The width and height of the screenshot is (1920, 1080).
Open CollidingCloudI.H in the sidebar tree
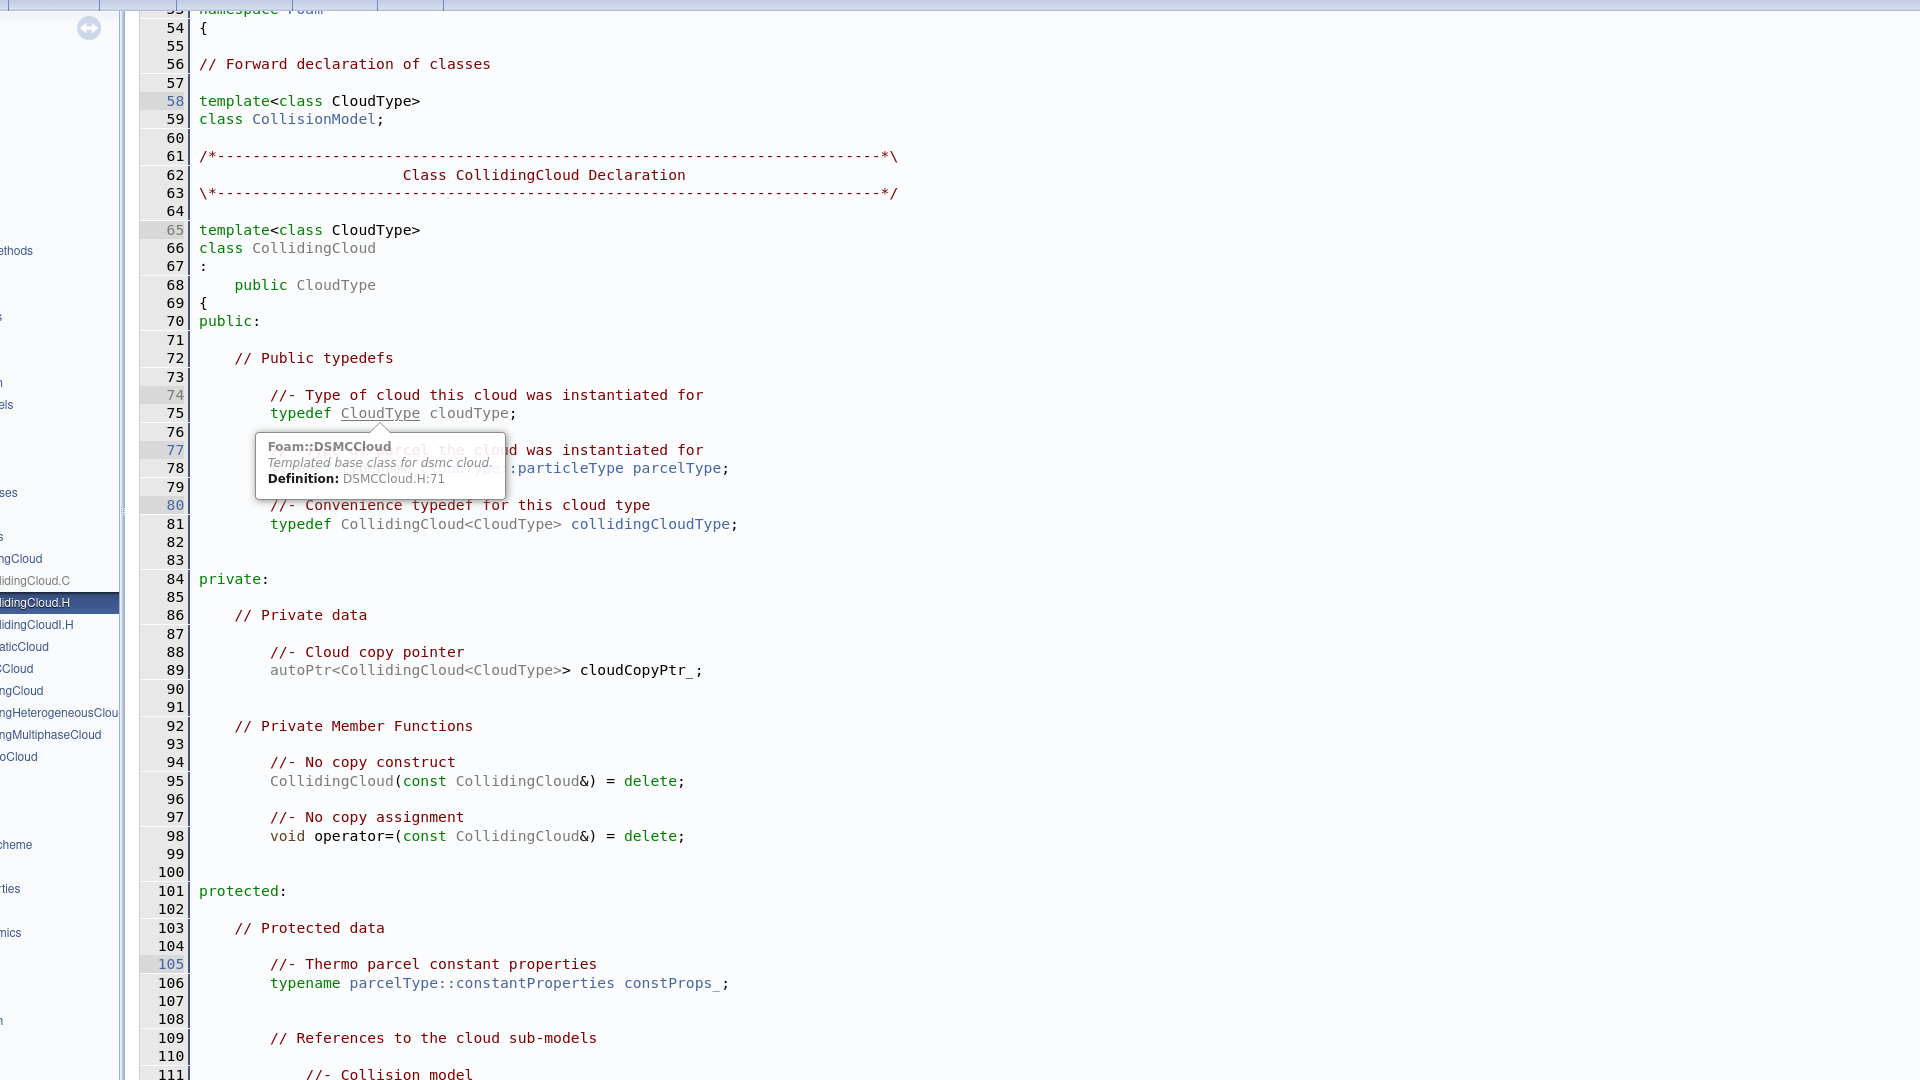click(x=38, y=625)
